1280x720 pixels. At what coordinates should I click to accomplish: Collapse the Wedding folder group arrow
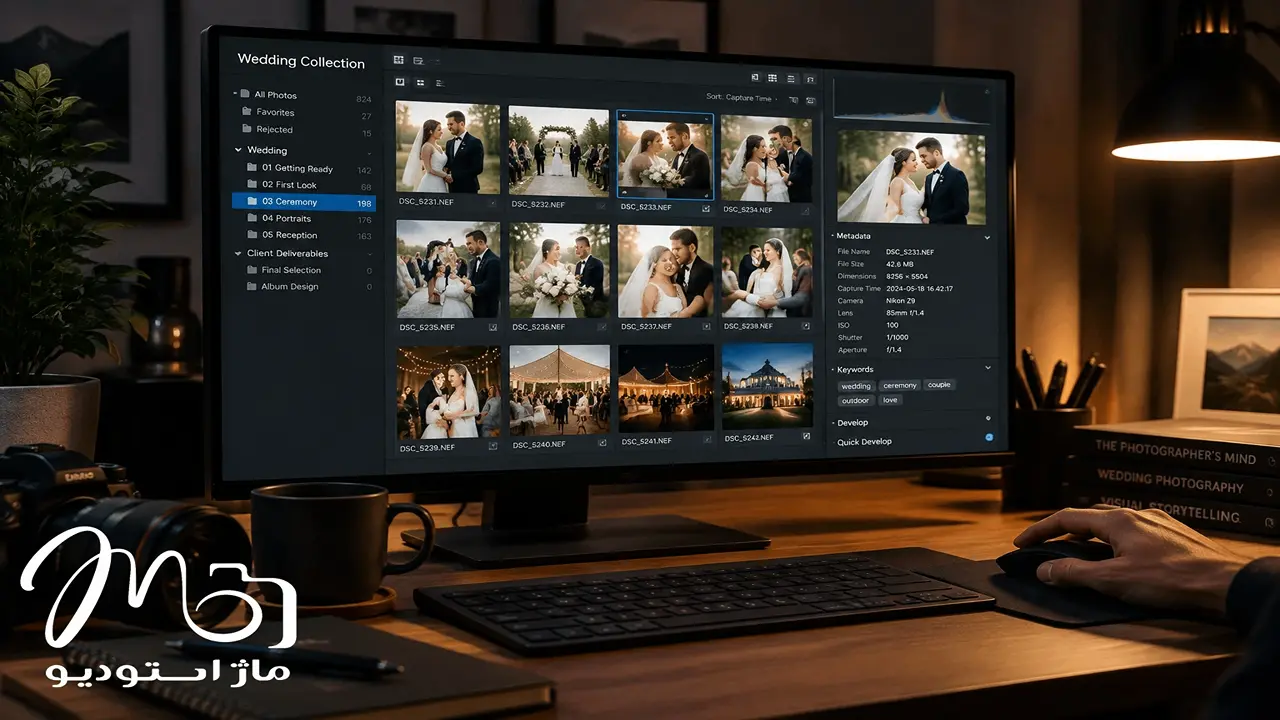pos(237,150)
